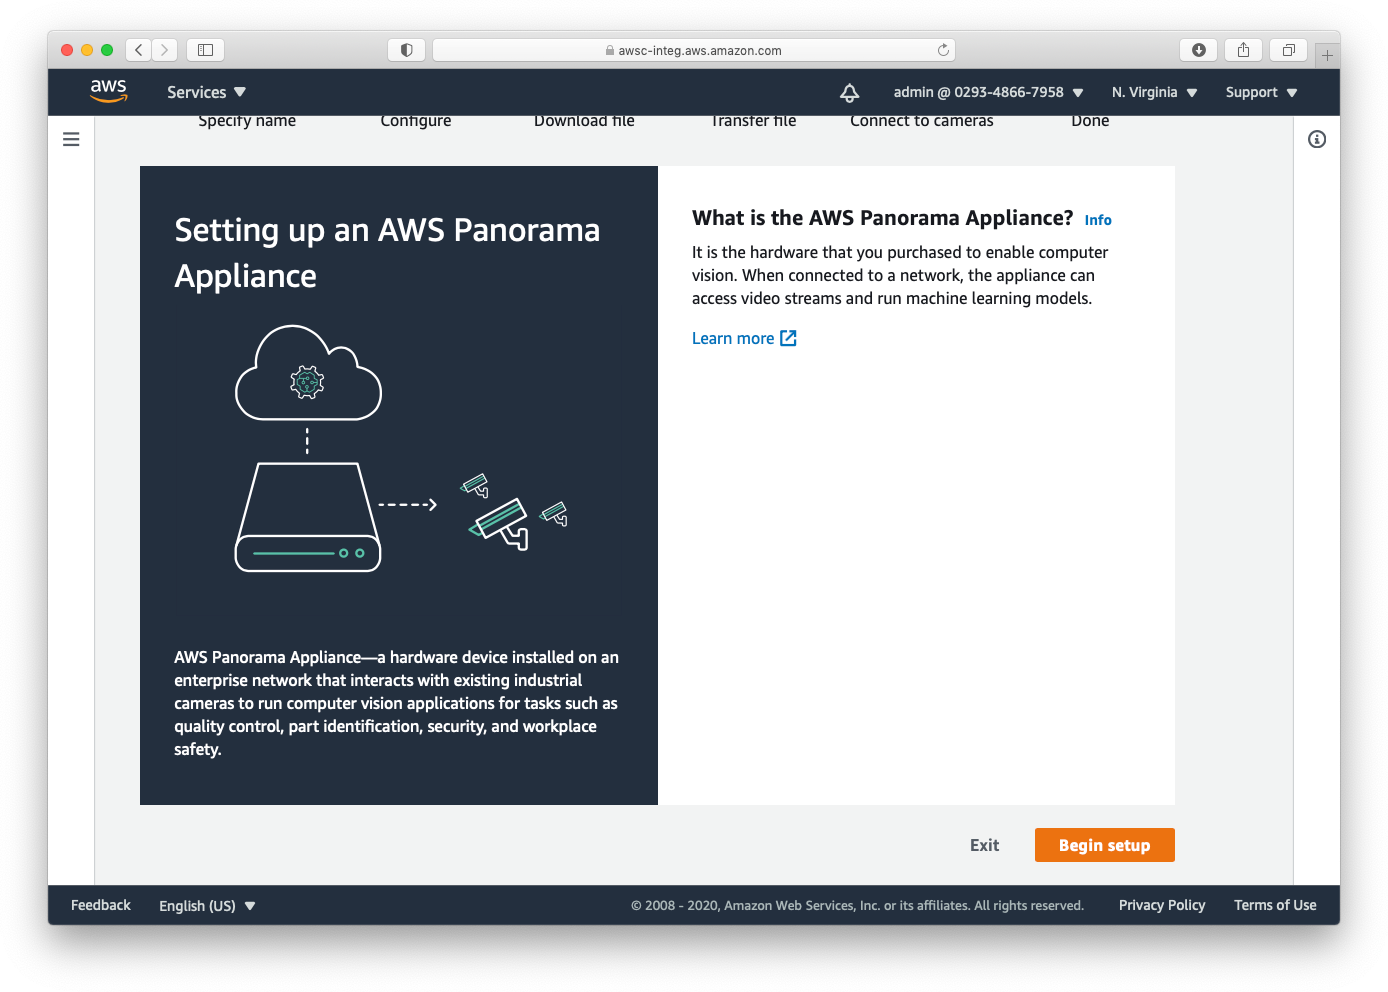This screenshot has width=1388, height=992.
Task: Open the Feedback link
Action: tap(101, 905)
